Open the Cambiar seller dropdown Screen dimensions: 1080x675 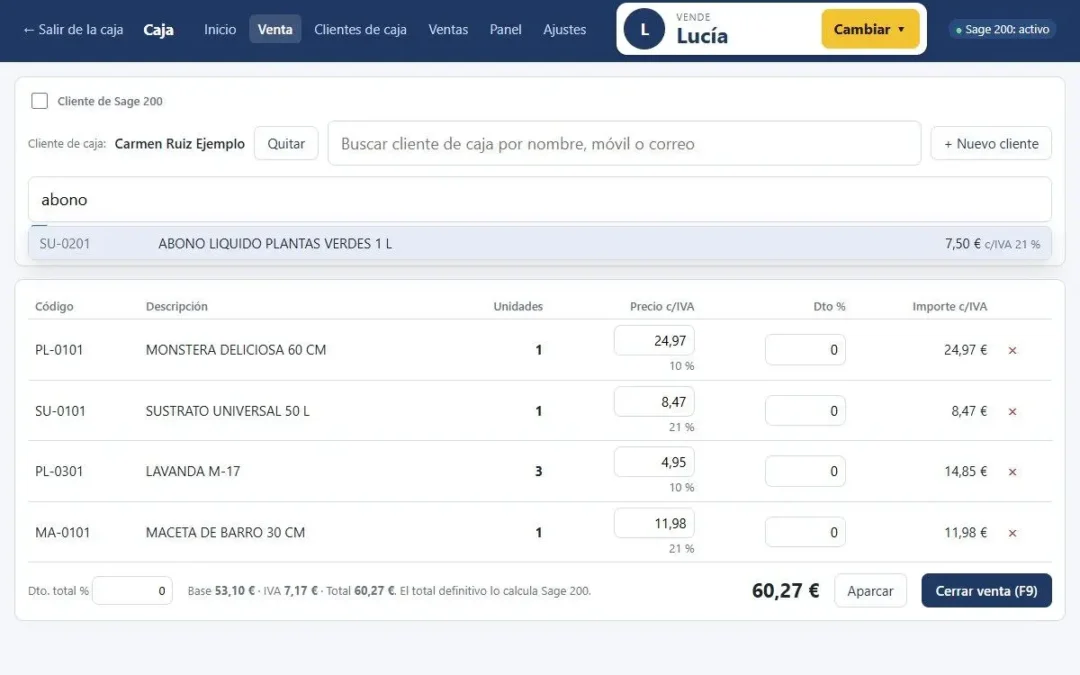pyautogui.click(x=870, y=29)
